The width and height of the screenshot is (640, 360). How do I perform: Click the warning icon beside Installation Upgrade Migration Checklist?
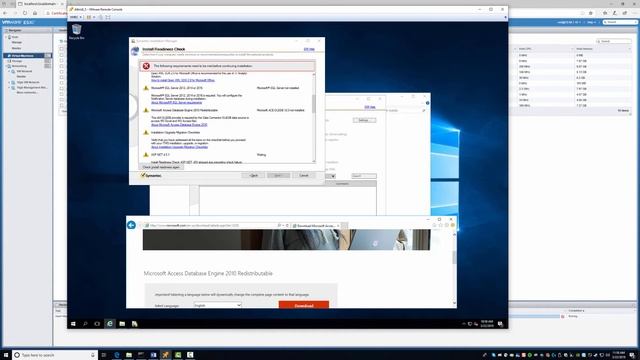coord(146,133)
